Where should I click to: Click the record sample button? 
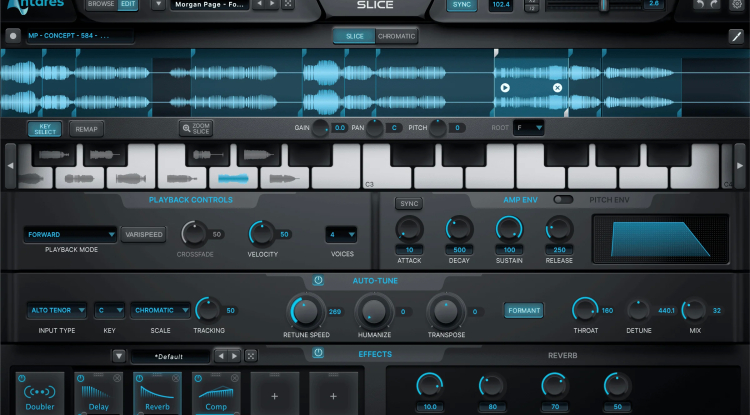coord(13,36)
